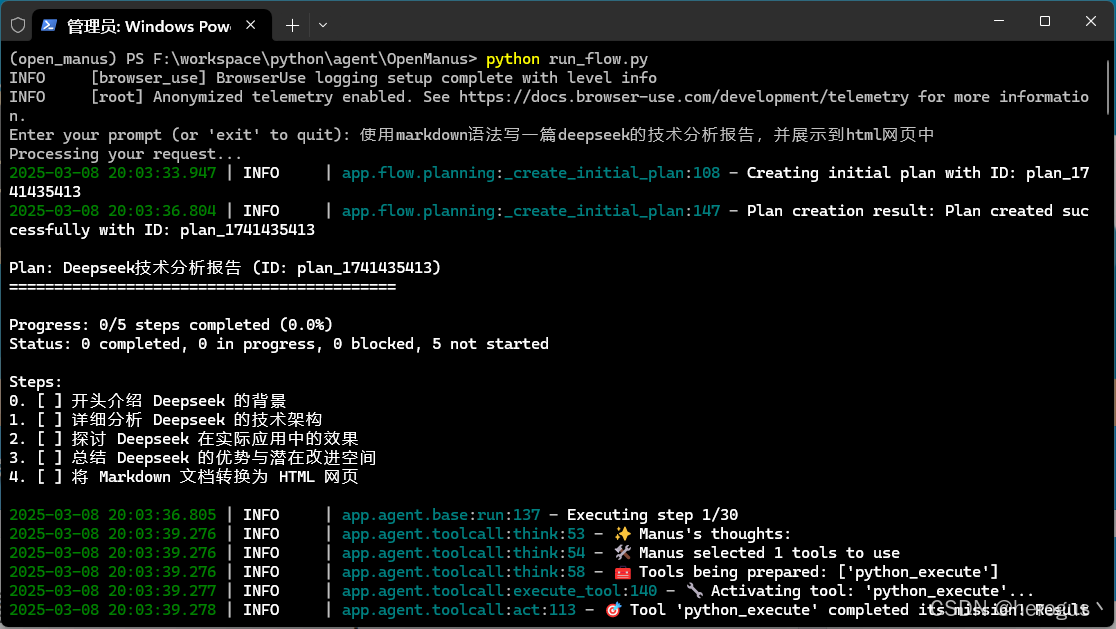Screen dimensions: 1116x629
Task: Click the 'python run_flow.py' command text
Action: click(x=567, y=59)
